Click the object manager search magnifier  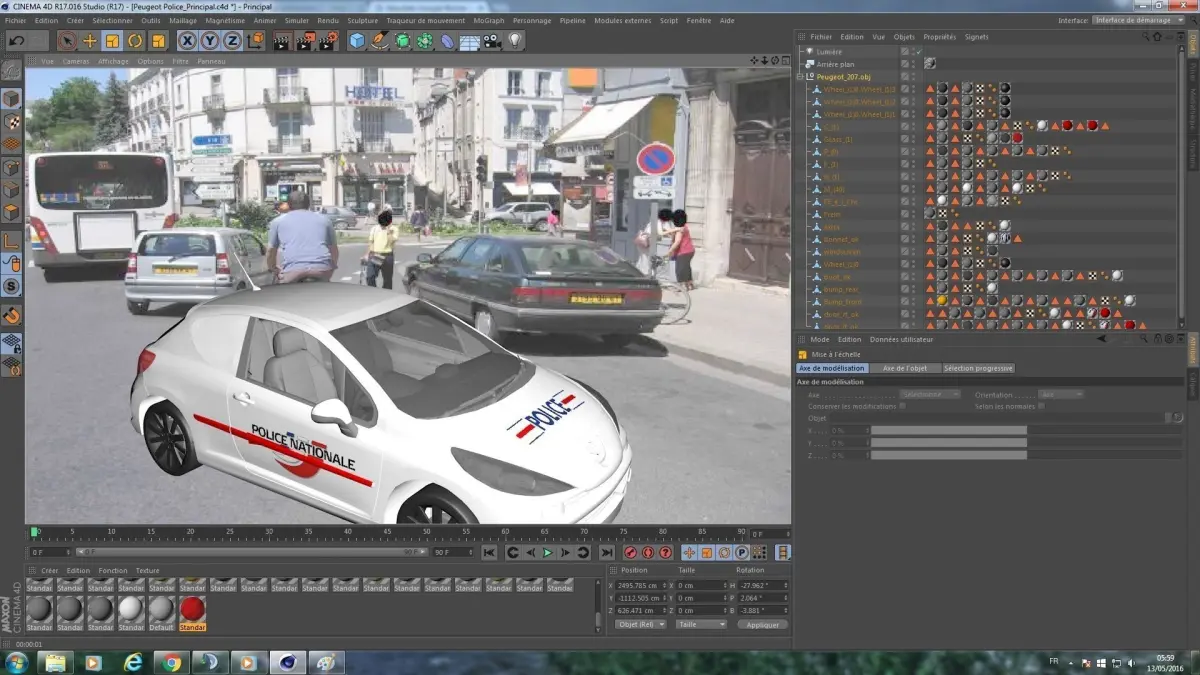tap(1148, 37)
